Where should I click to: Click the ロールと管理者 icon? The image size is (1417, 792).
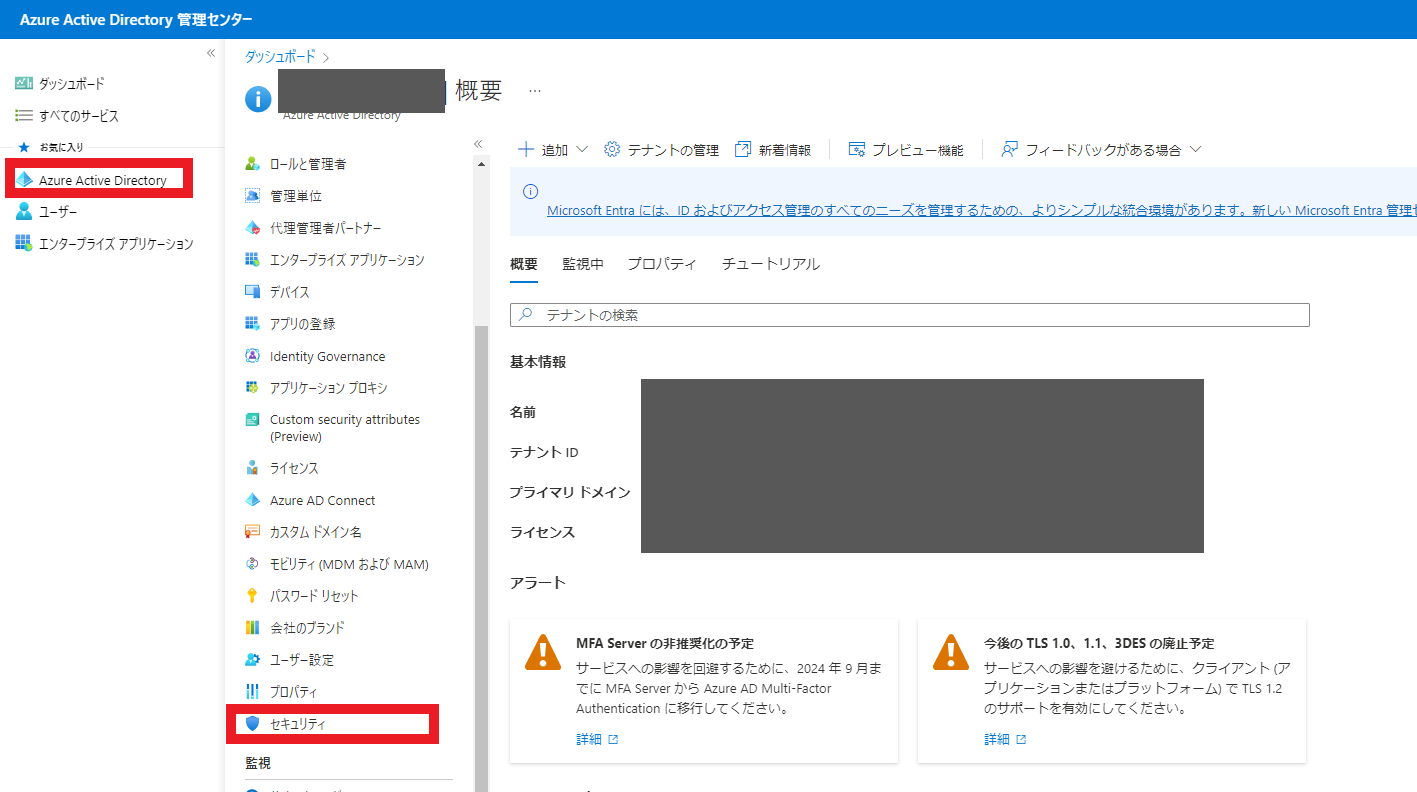[252, 164]
